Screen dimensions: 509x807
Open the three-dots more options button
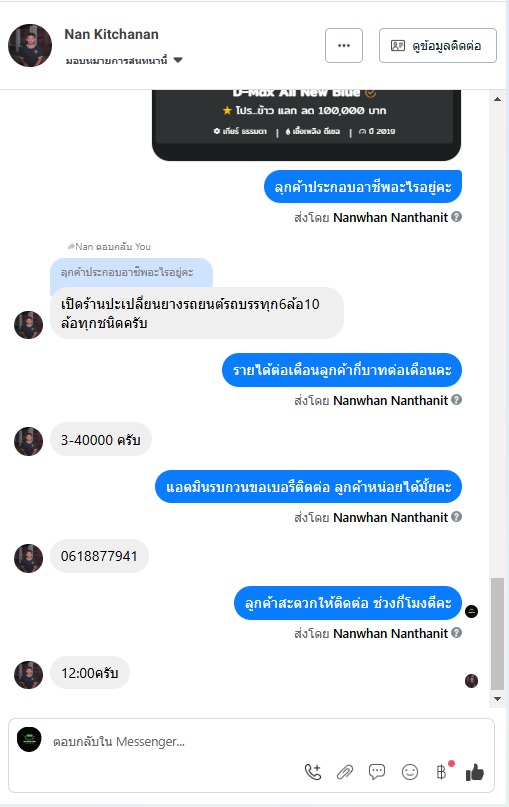(x=344, y=45)
